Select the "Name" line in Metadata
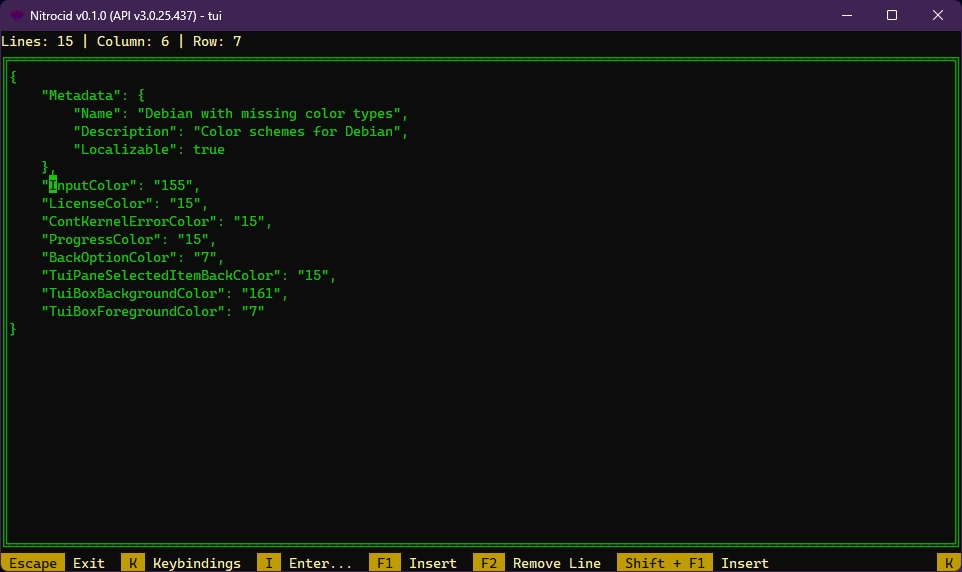The width and height of the screenshot is (962, 572). click(240, 113)
